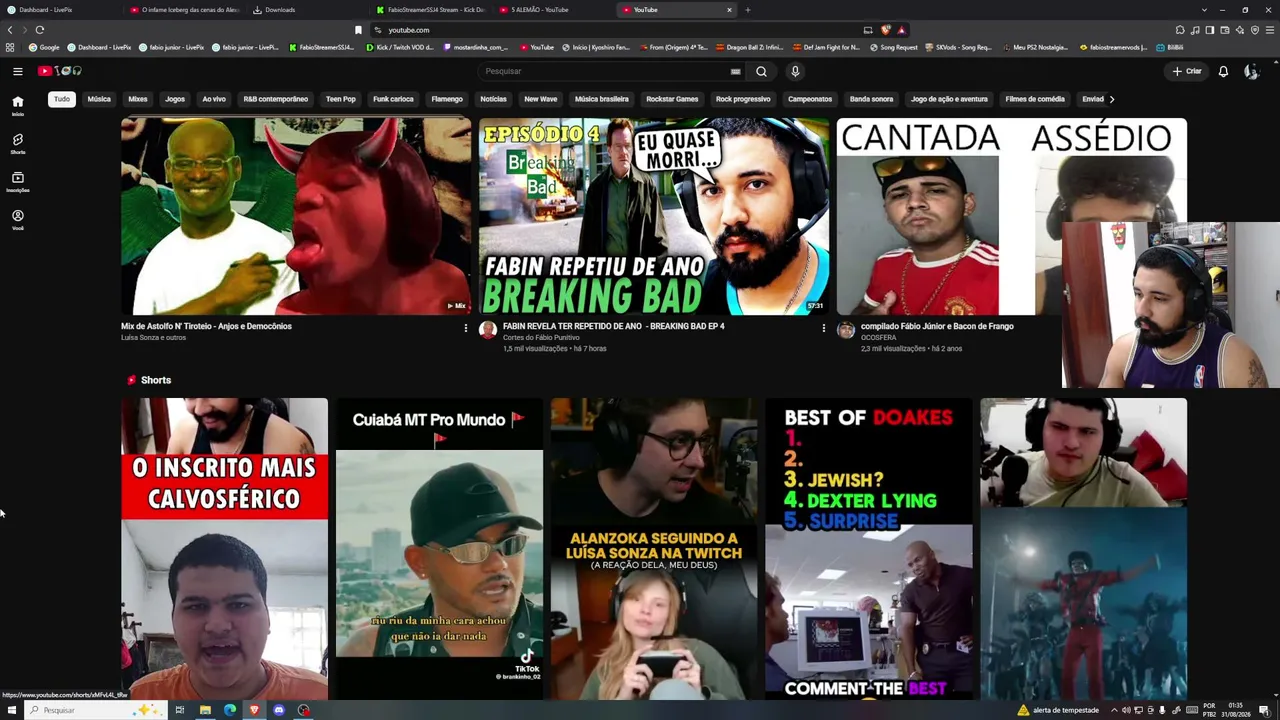The width and height of the screenshot is (1280, 720).
Task: Select the Música filter chip
Action: coord(99,99)
